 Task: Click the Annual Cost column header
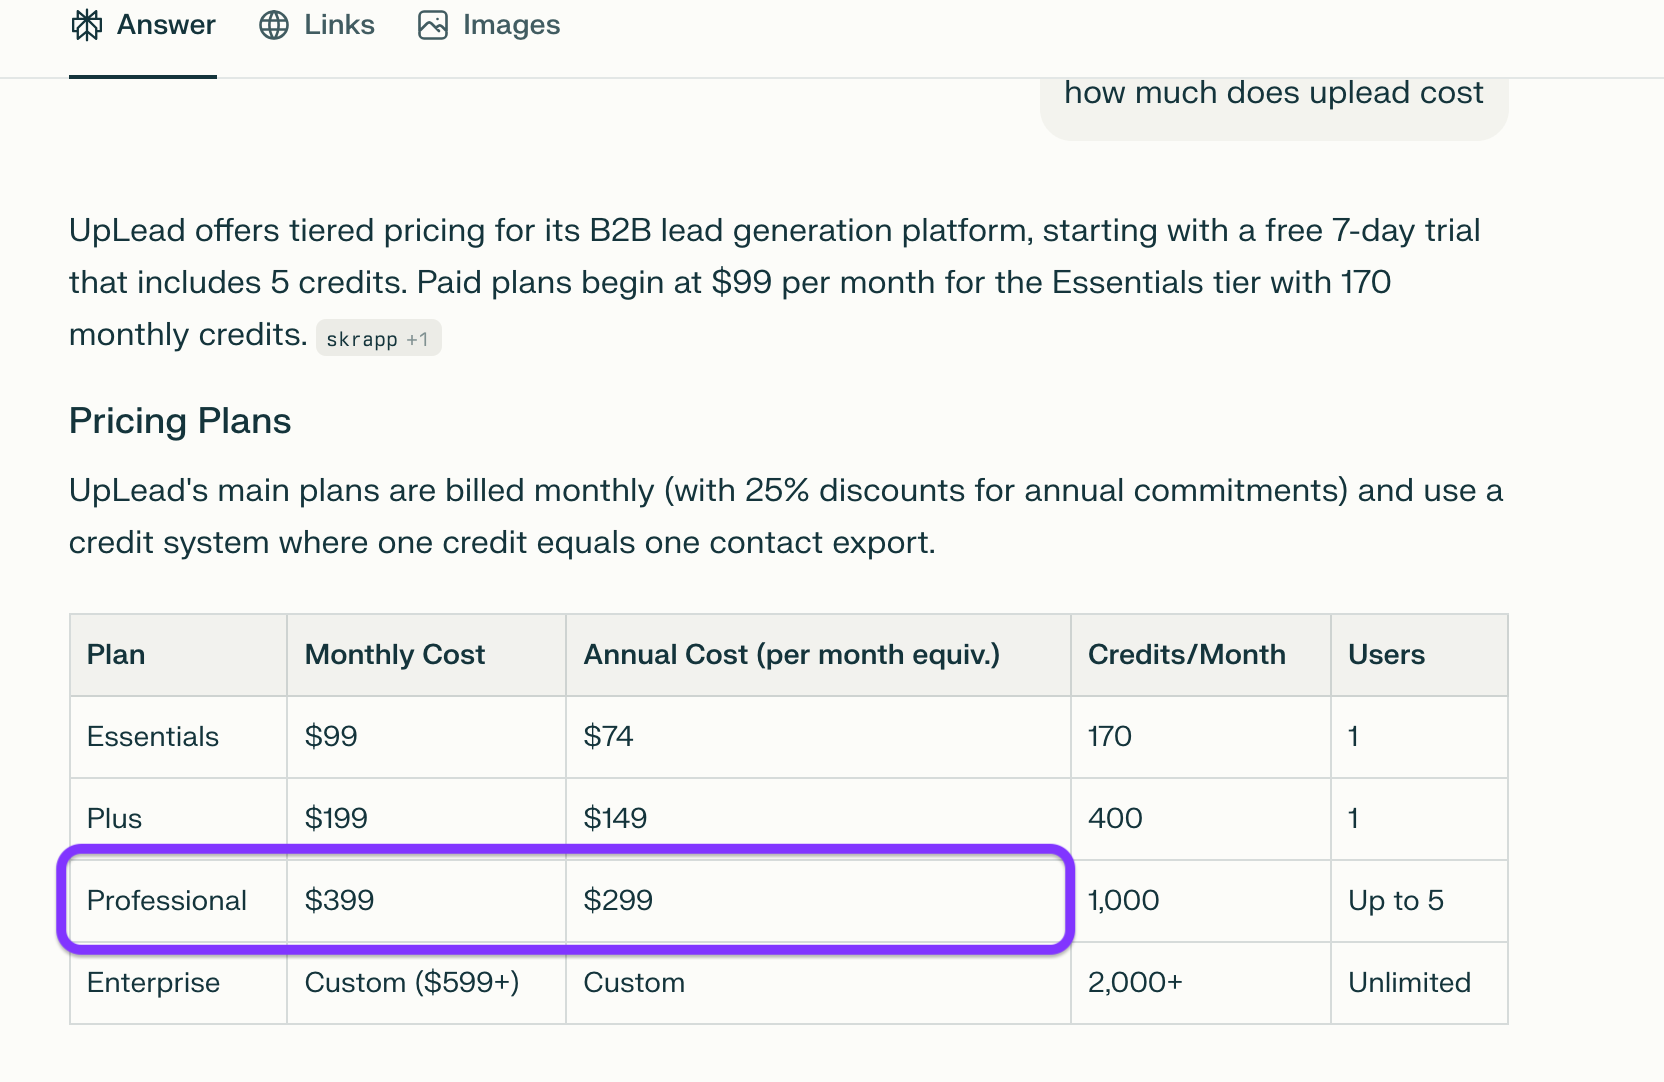(791, 655)
